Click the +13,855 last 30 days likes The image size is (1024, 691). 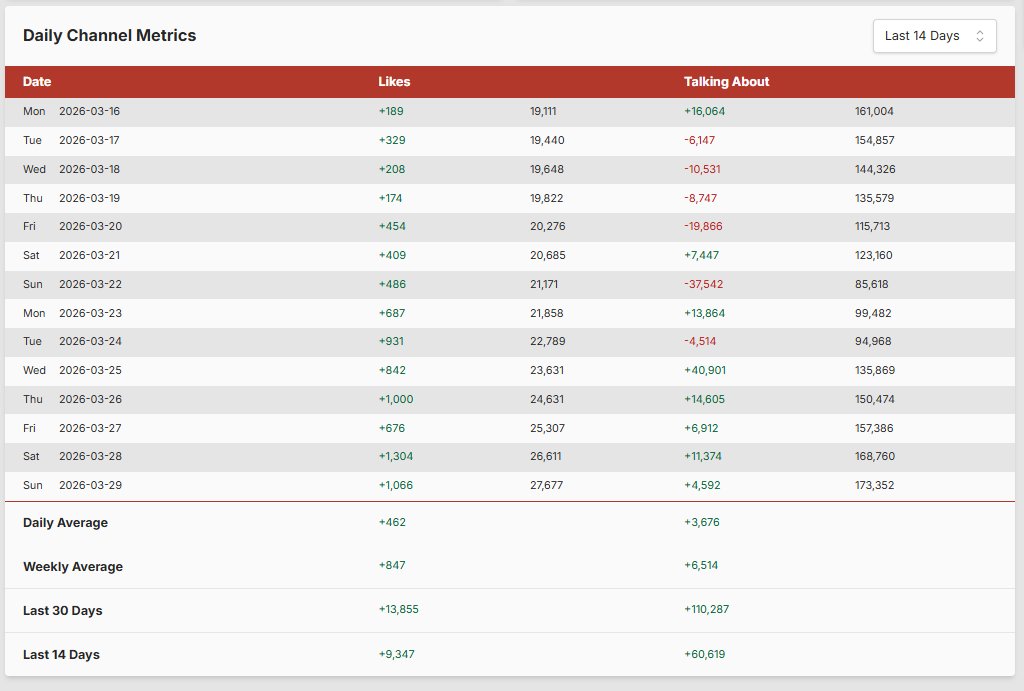click(398, 609)
